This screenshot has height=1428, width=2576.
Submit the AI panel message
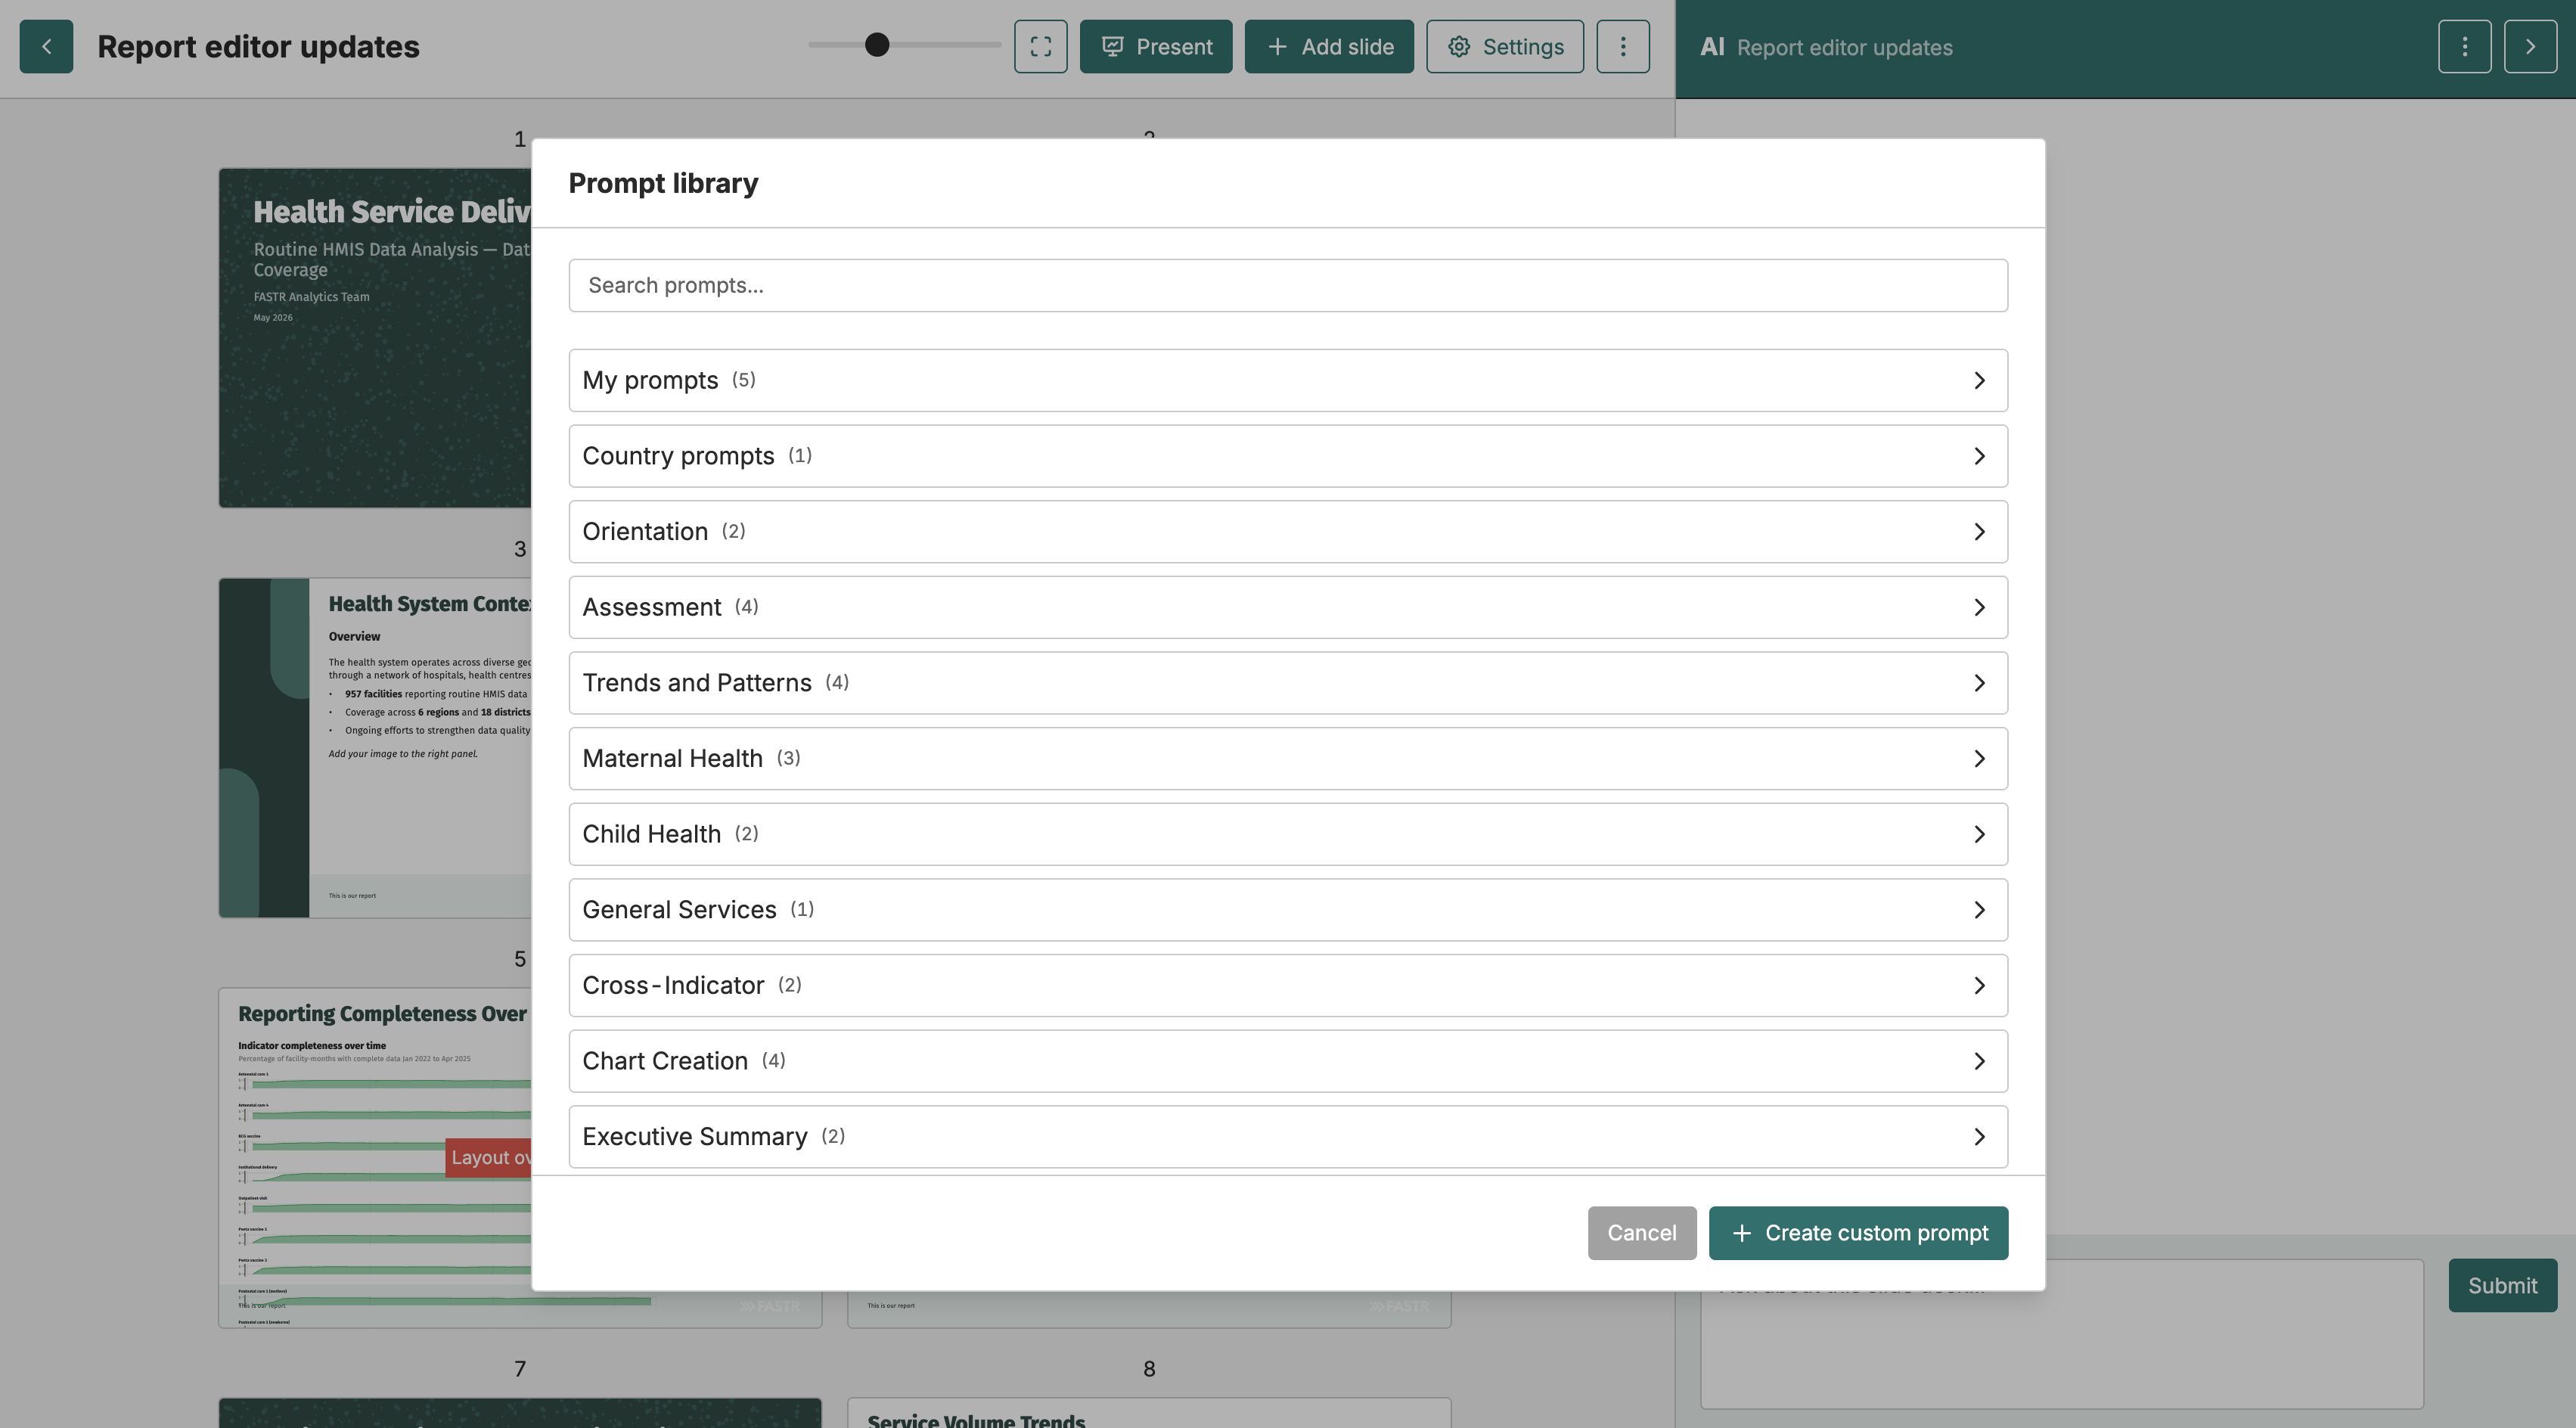pos(2502,1285)
